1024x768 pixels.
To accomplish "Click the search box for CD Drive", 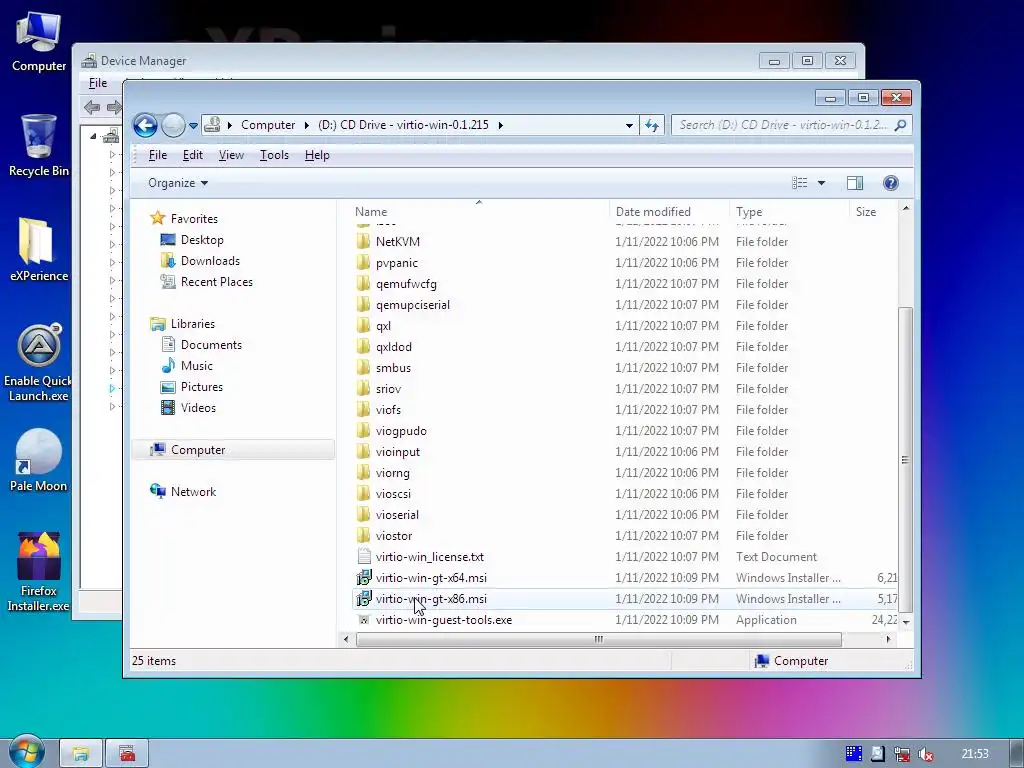I will [784, 125].
